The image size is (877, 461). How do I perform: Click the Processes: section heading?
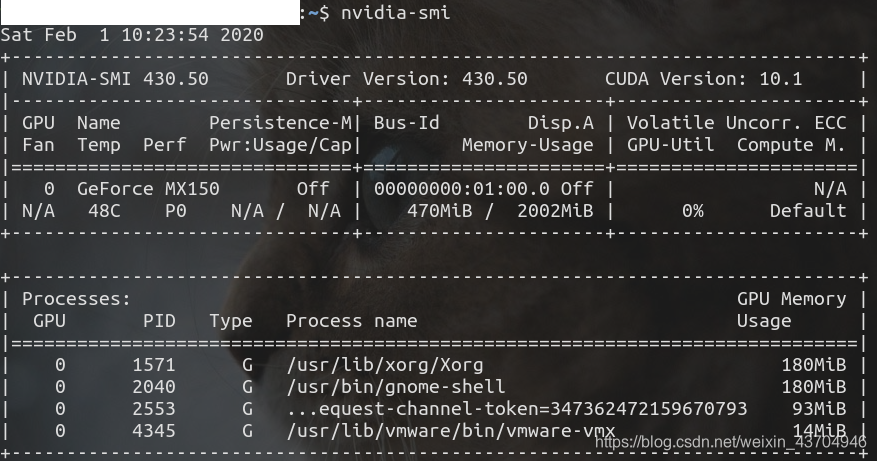tap(76, 299)
